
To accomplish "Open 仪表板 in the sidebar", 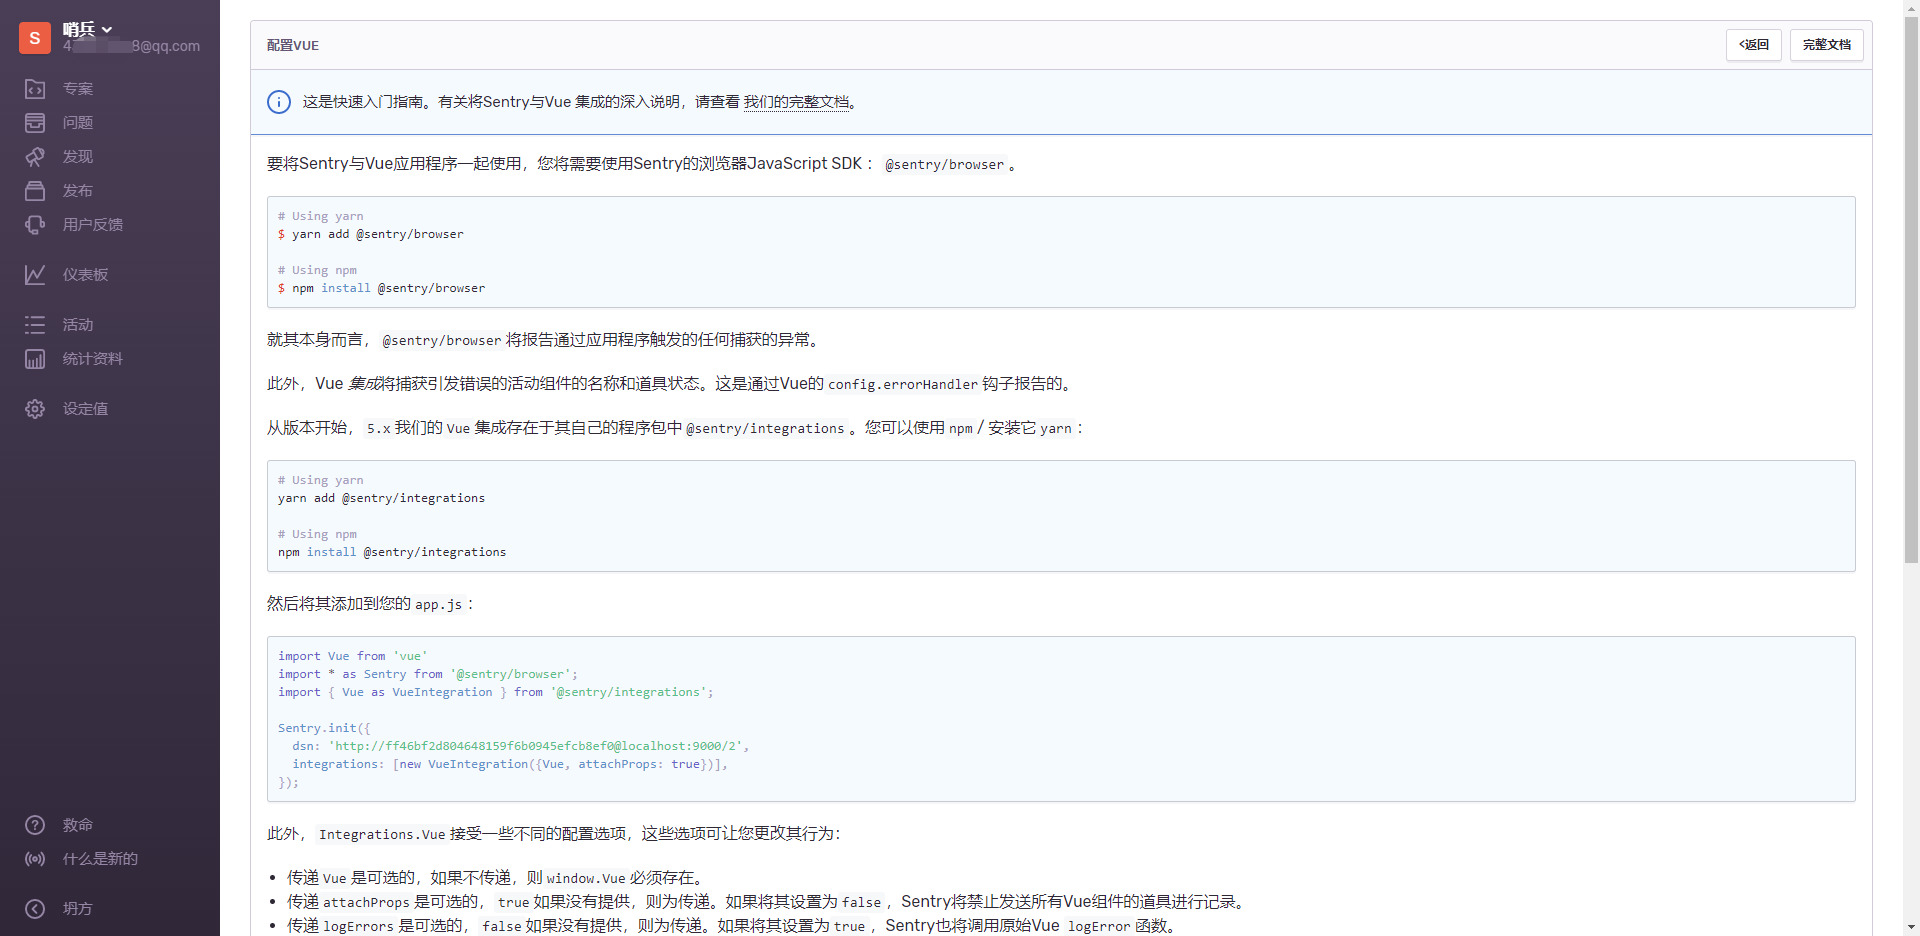I will click(x=86, y=275).
